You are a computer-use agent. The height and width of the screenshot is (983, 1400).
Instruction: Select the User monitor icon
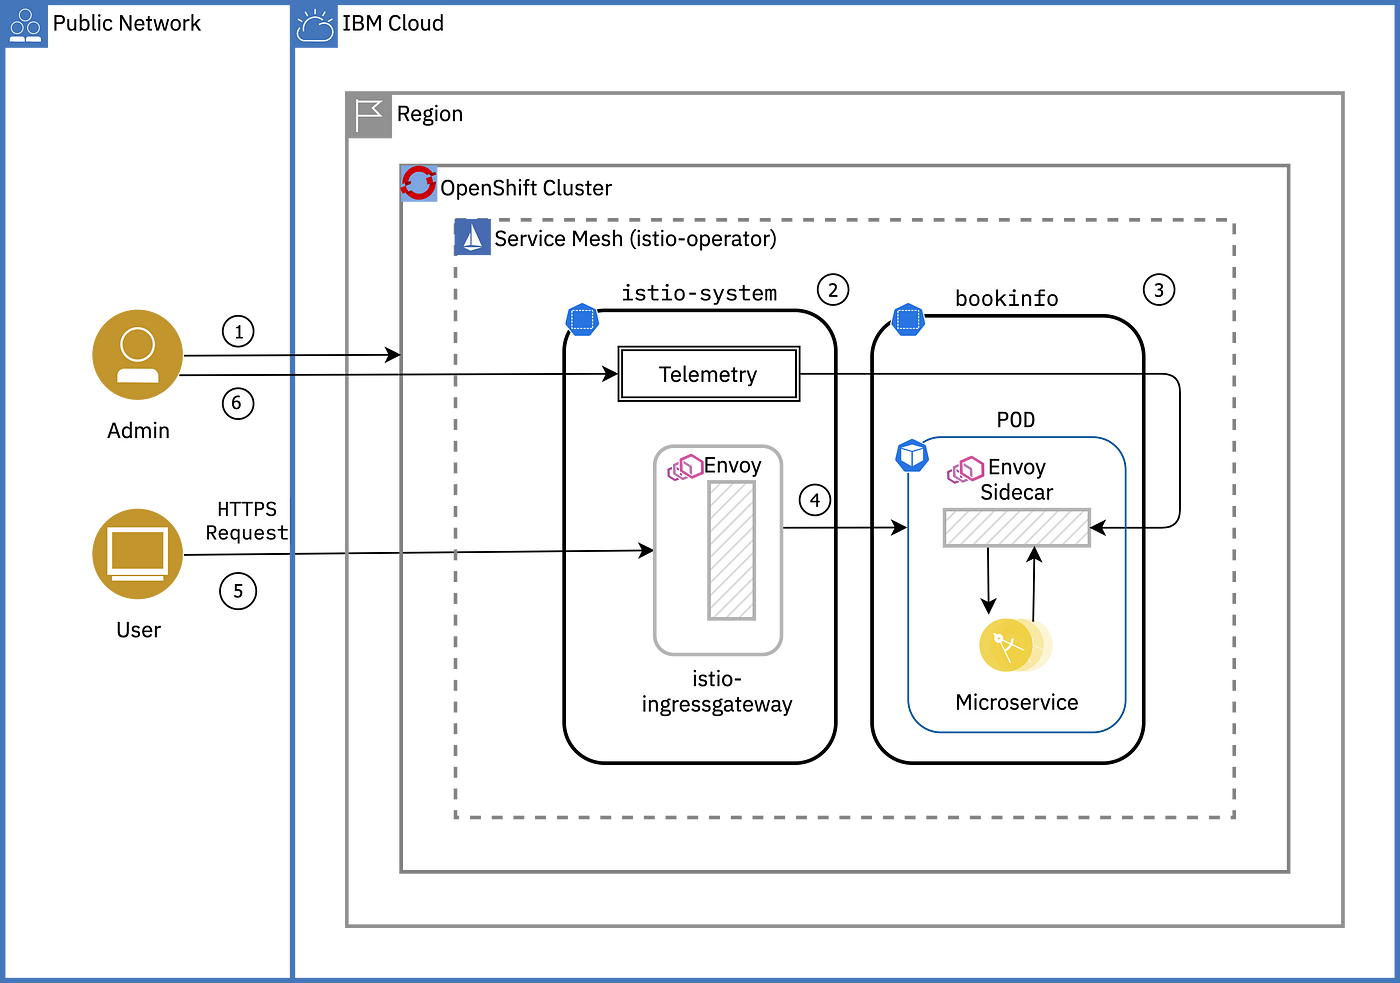coord(138,554)
